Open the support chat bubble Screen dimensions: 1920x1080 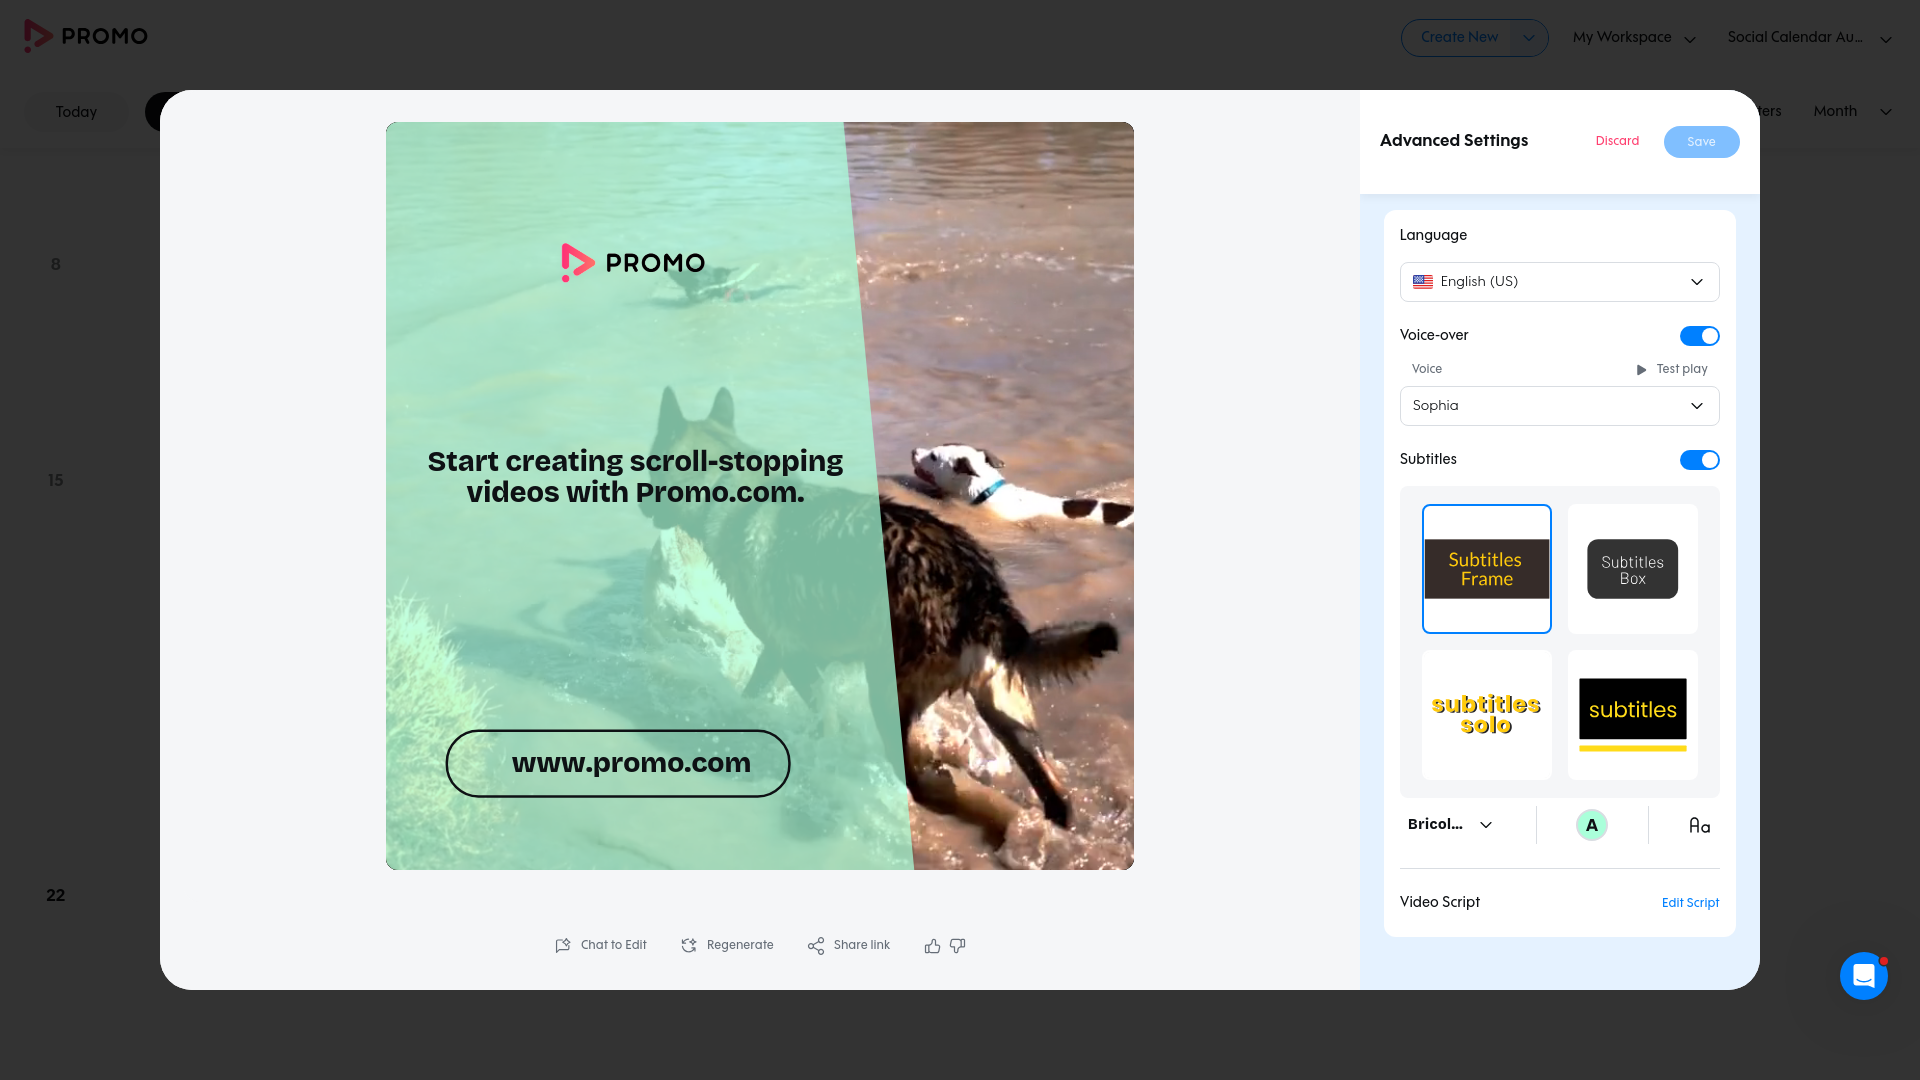1864,975
